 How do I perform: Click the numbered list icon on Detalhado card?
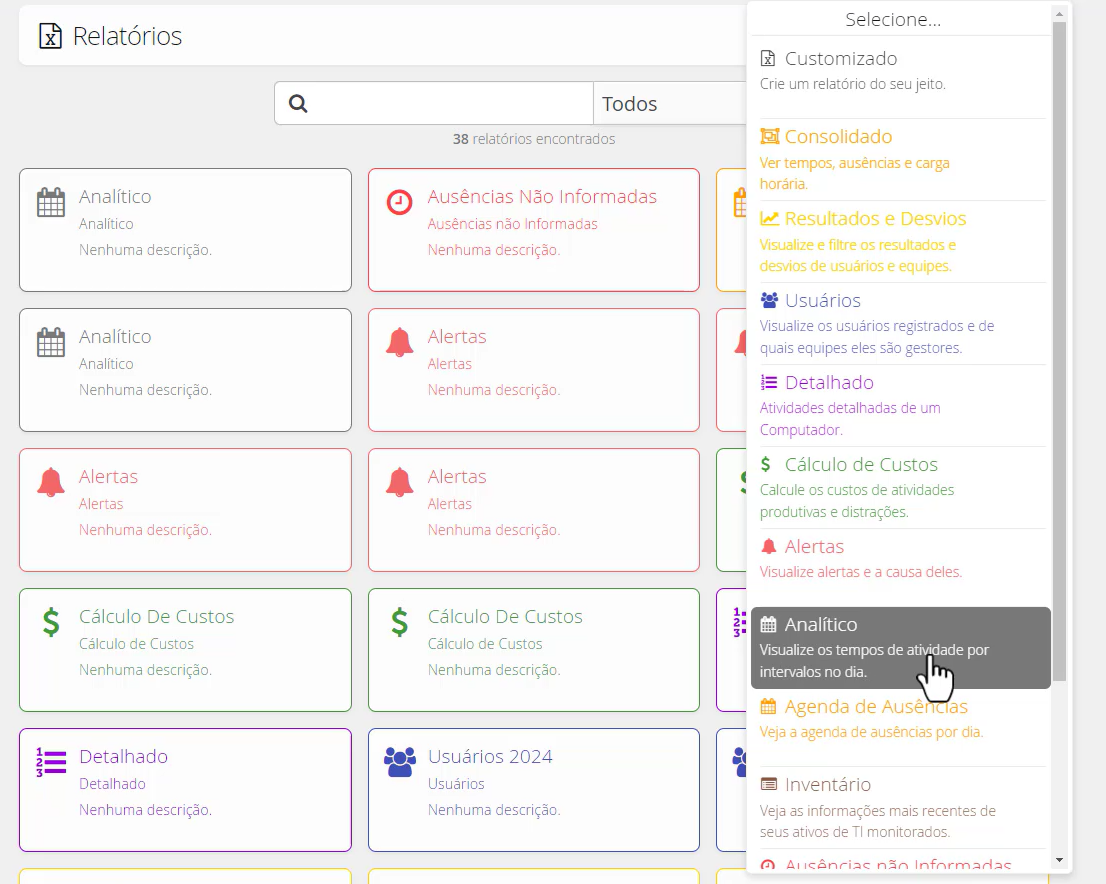pos(51,762)
